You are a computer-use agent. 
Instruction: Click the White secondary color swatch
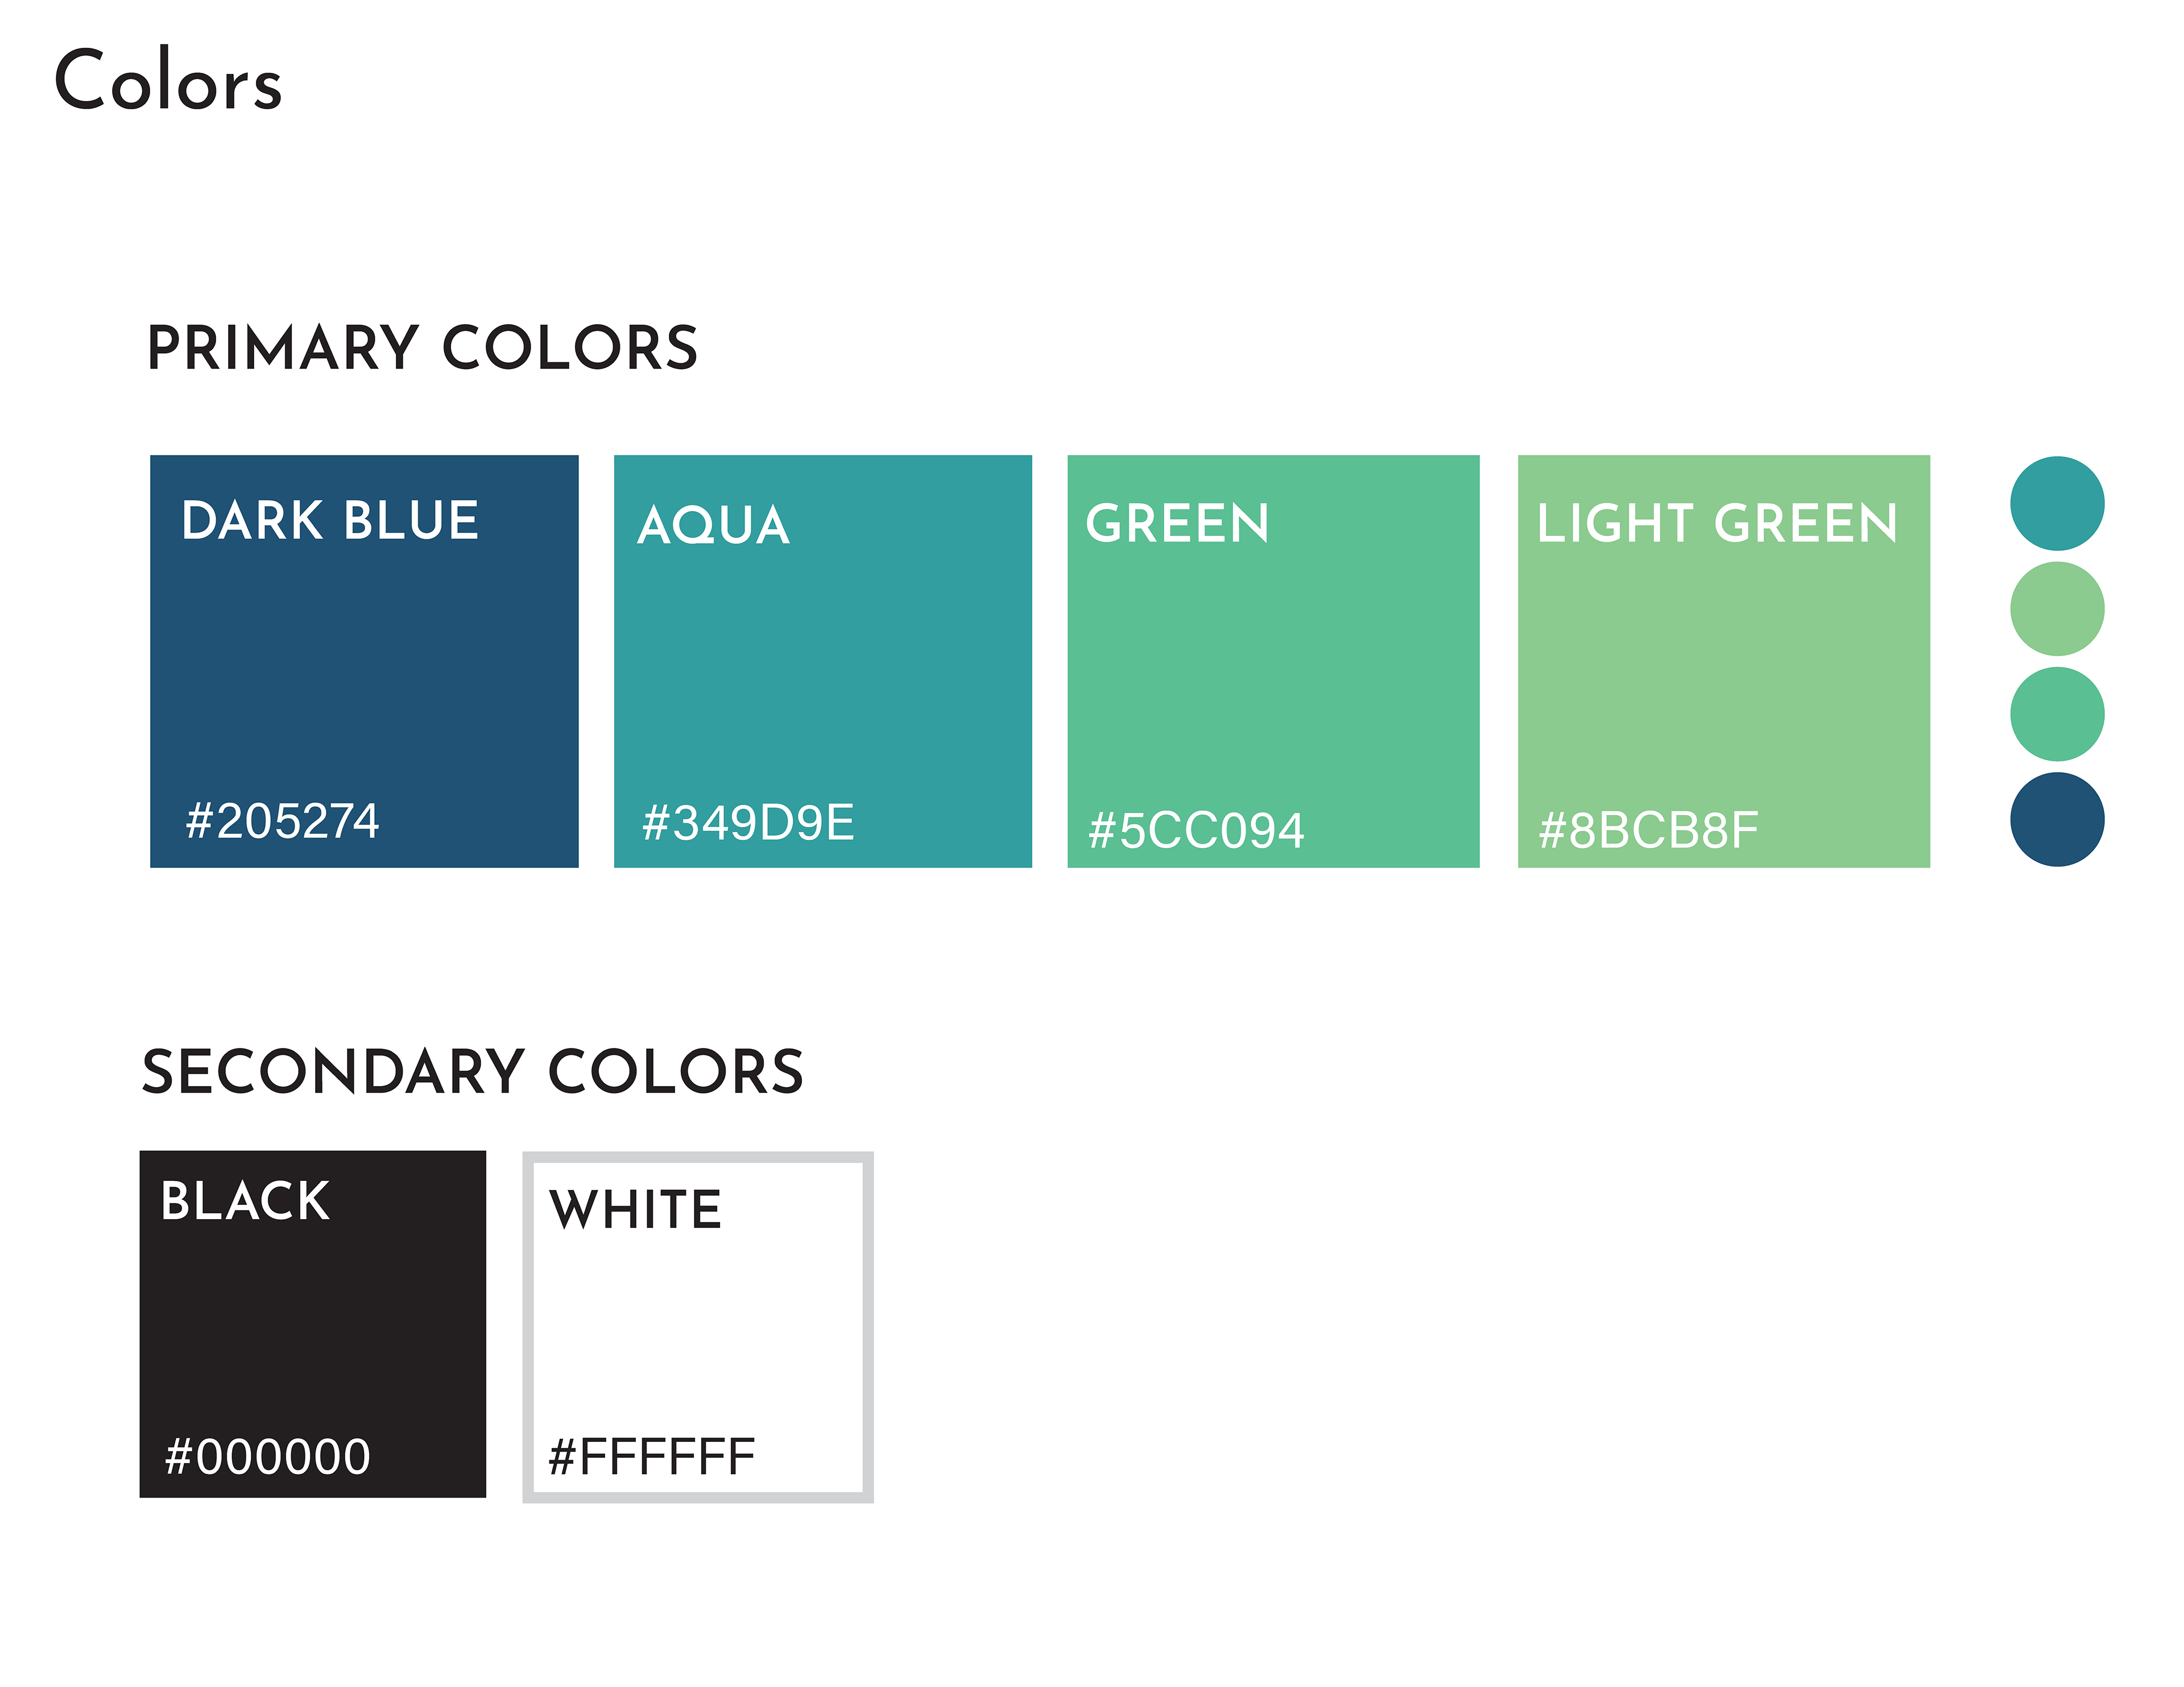click(697, 1326)
